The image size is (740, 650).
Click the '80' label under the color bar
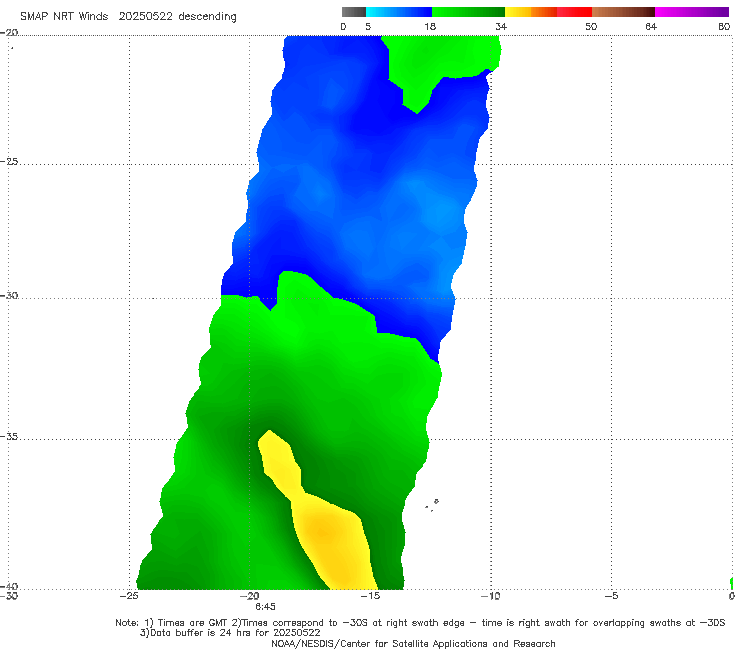724,27
